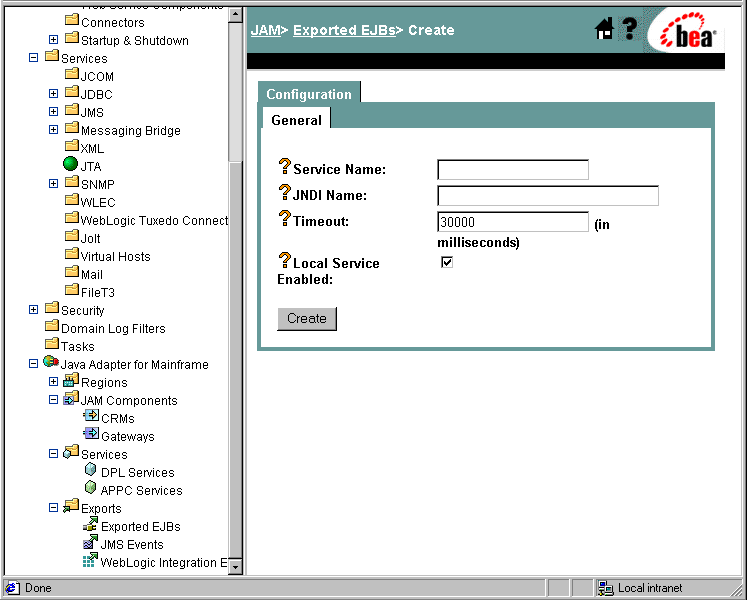Select the General sub-tab
The image size is (747, 600).
pos(296,120)
